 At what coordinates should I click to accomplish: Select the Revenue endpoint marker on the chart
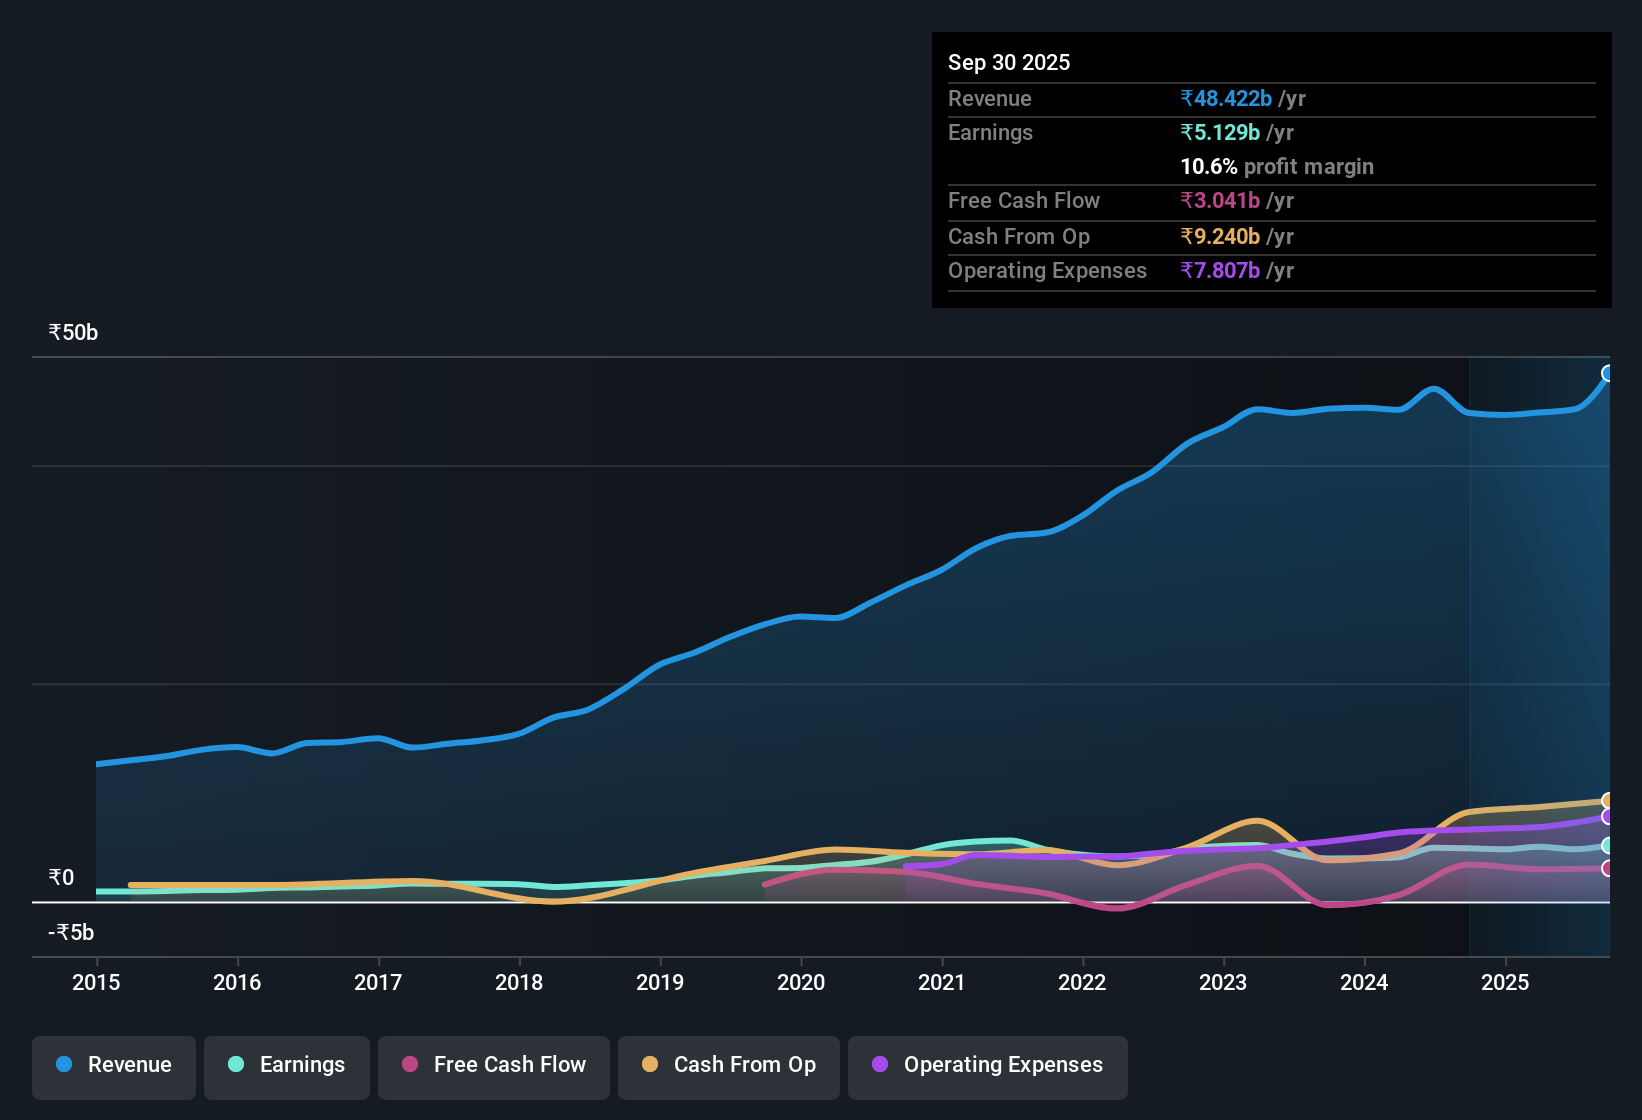pyautogui.click(x=1608, y=374)
